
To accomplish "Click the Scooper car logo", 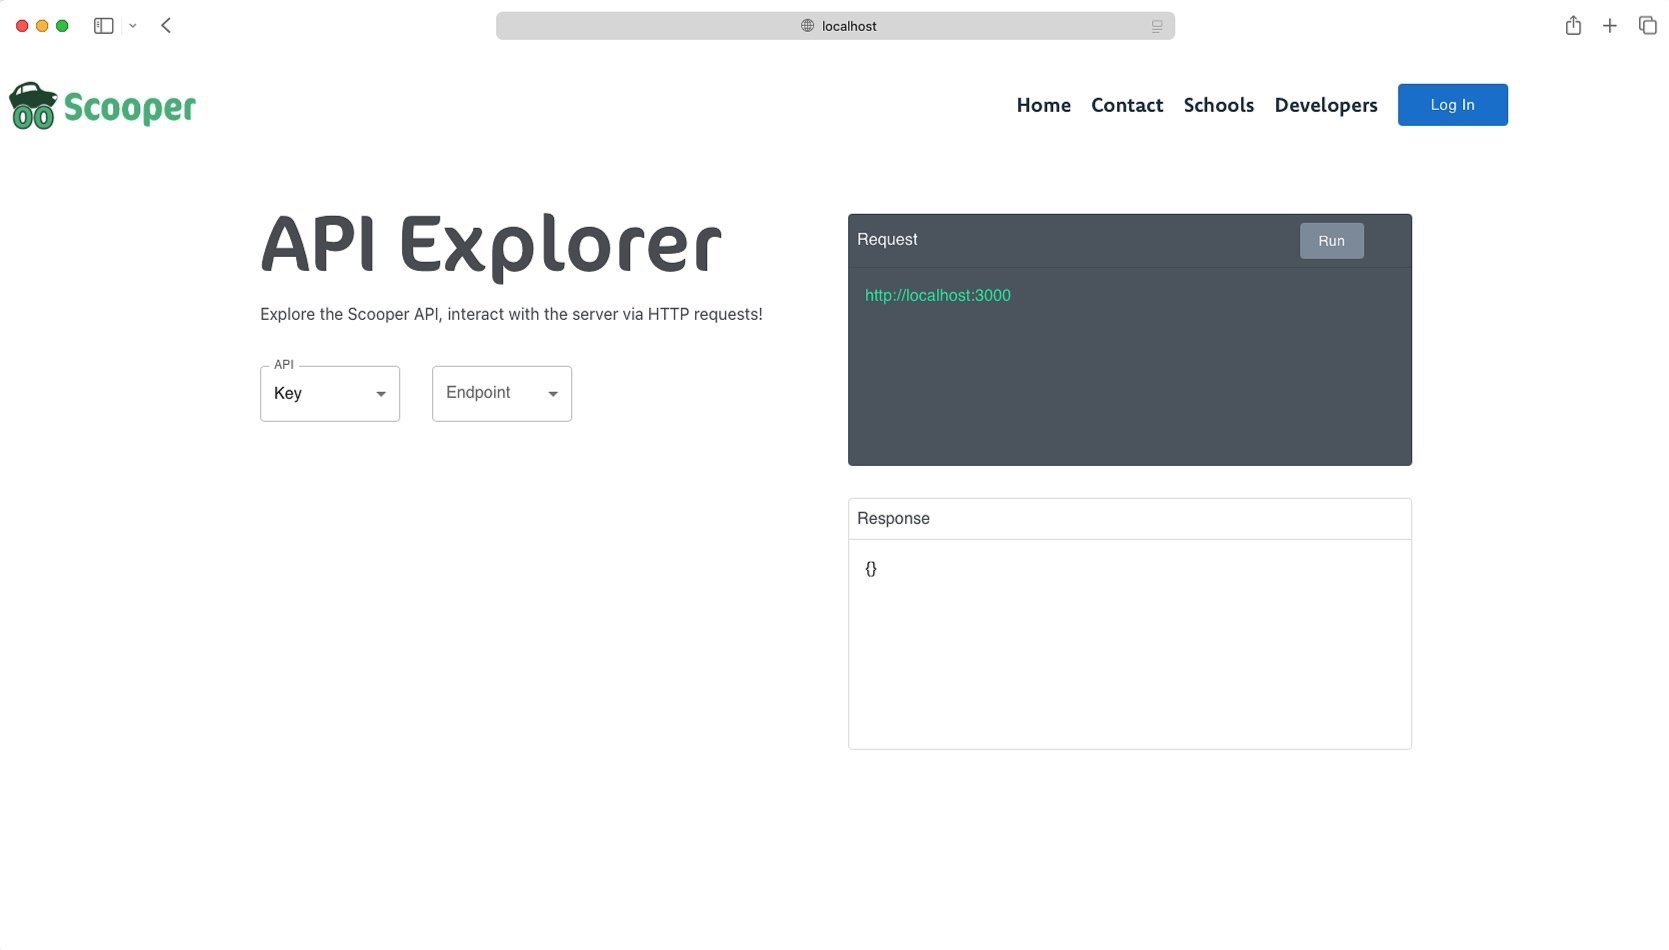I will 33,106.
